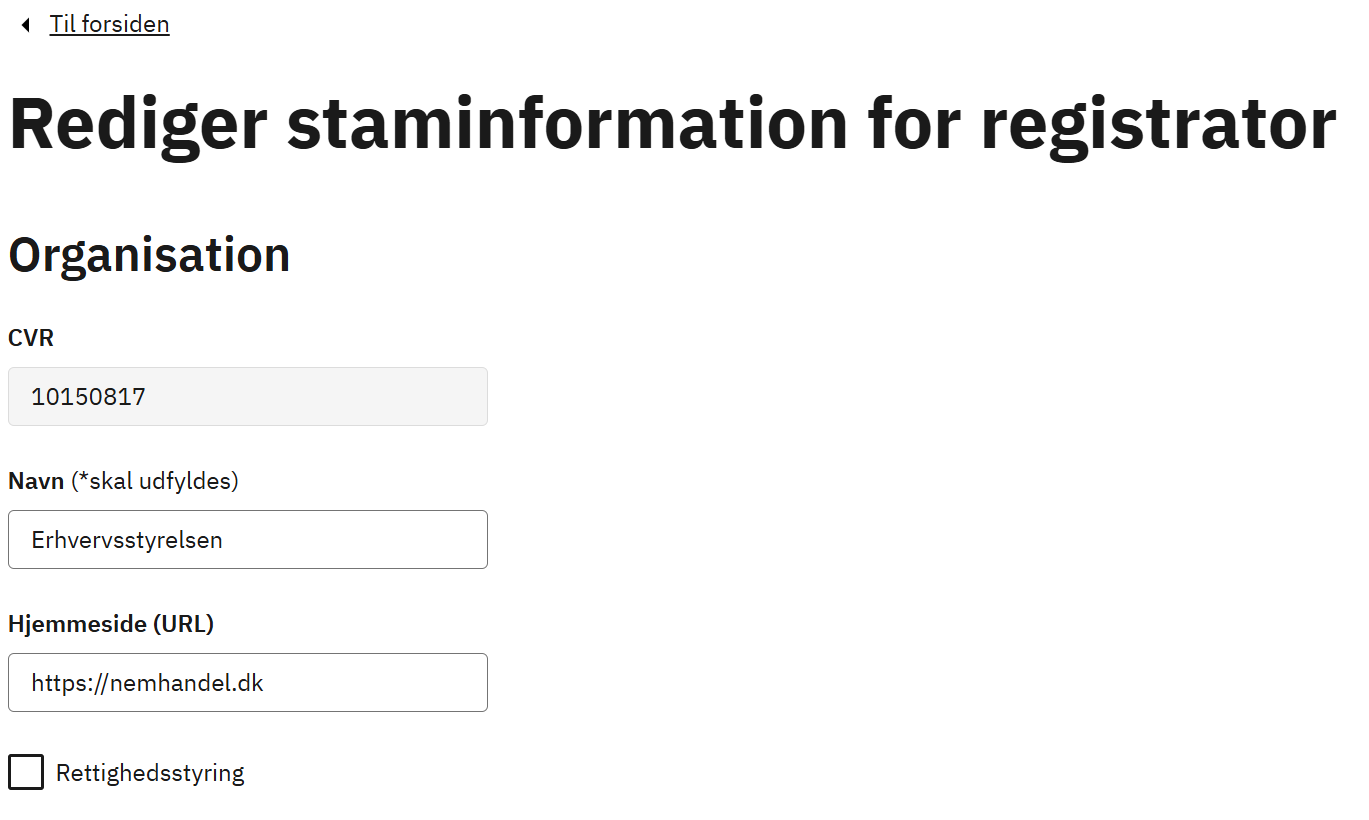
Task: Open the Til forsiden link
Action: click(110, 24)
